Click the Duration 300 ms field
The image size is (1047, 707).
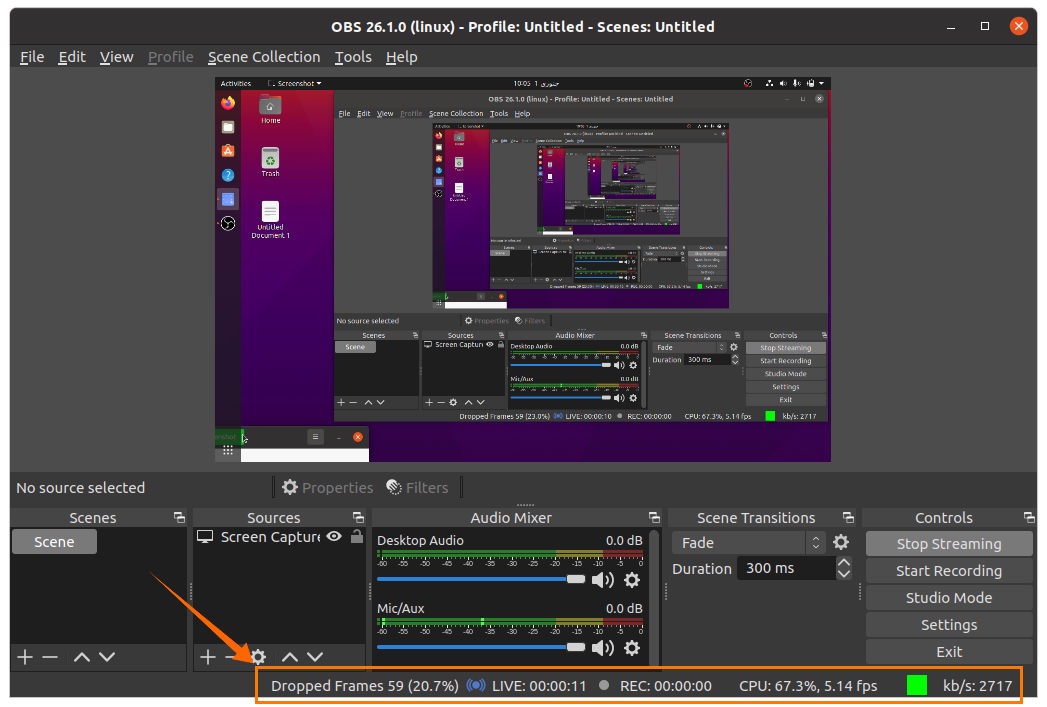[787, 568]
